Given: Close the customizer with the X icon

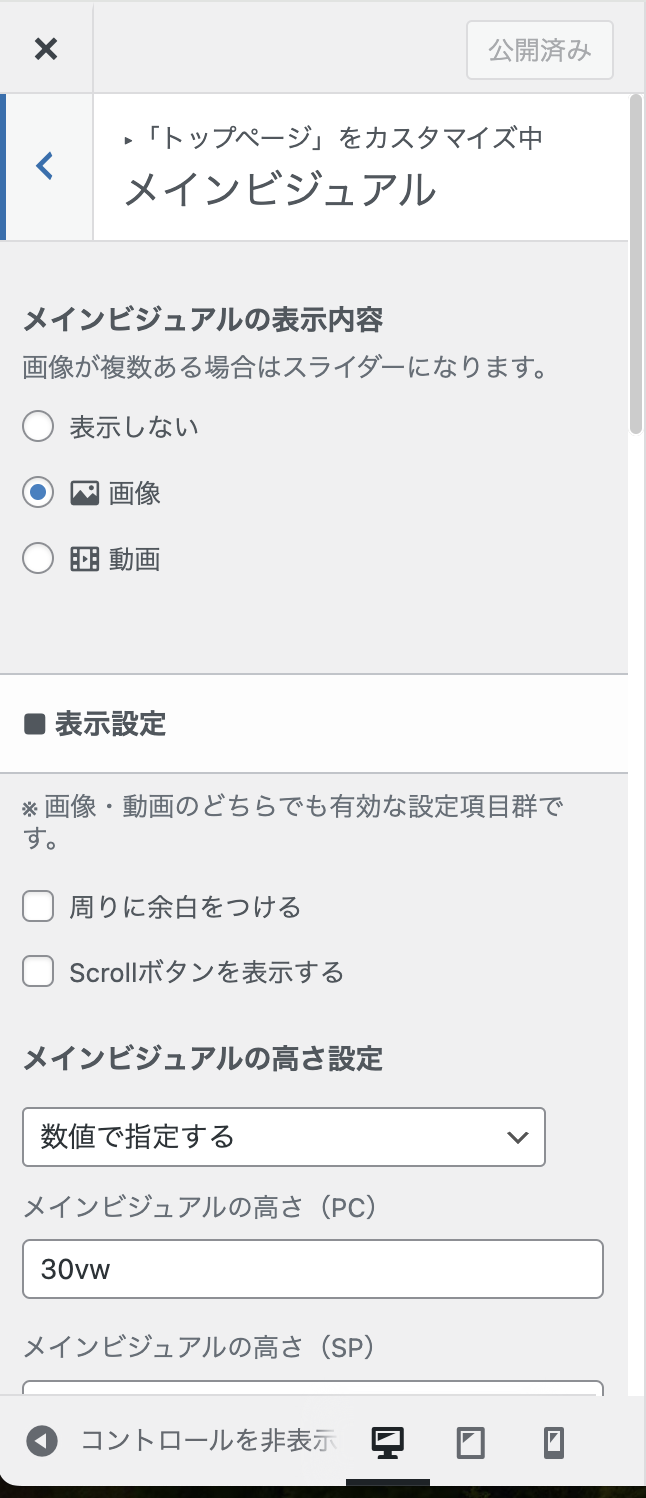Looking at the screenshot, I should point(46,48).
